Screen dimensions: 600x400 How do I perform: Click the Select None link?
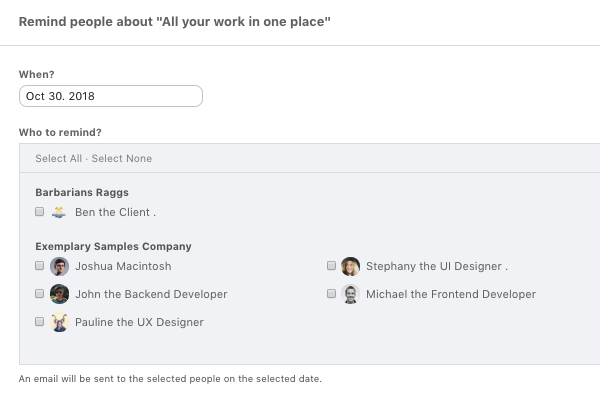[122, 158]
